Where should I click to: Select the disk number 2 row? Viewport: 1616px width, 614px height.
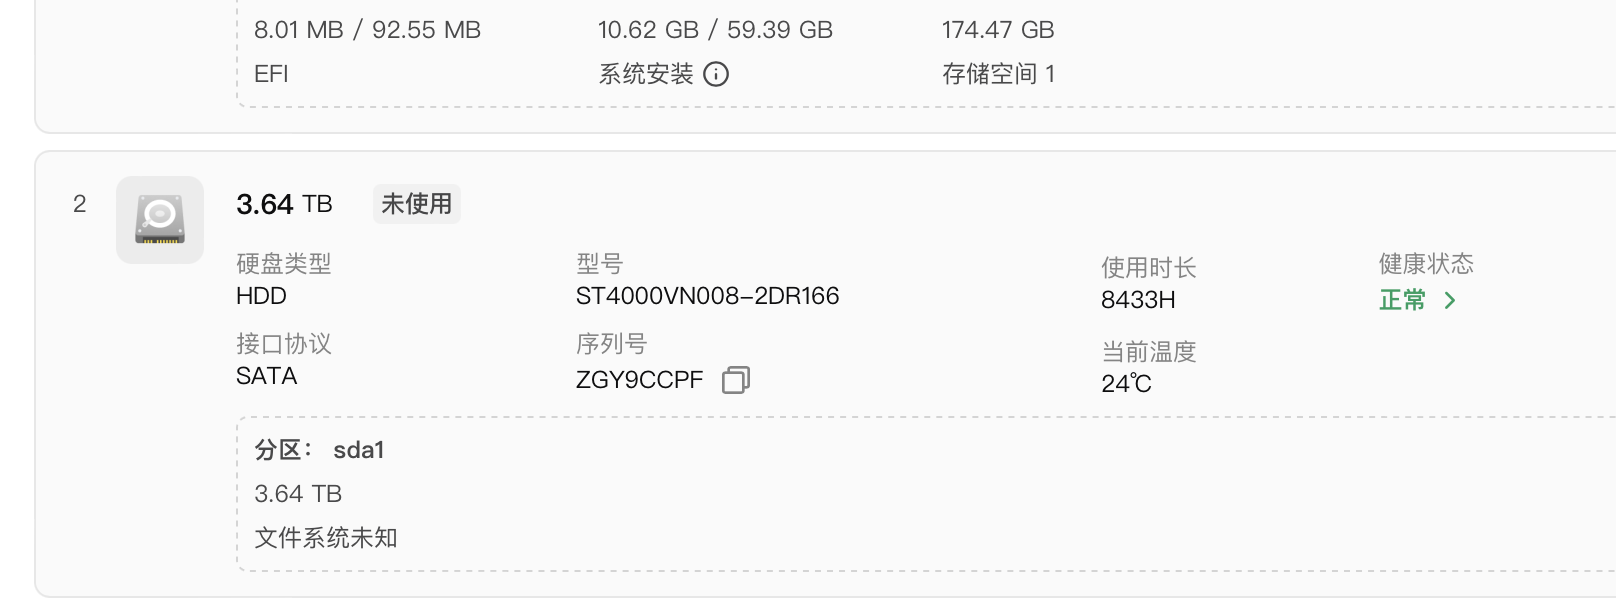[79, 204]
